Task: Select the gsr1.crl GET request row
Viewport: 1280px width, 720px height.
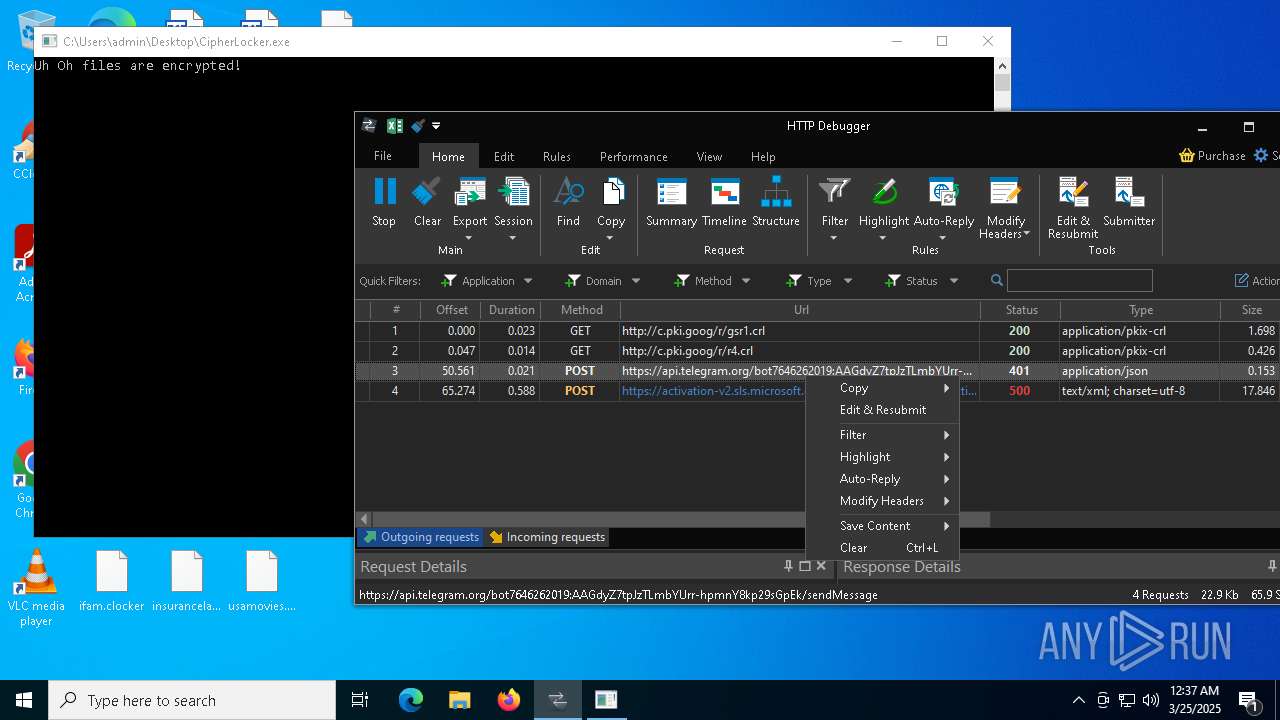Action: click(817, 331)
